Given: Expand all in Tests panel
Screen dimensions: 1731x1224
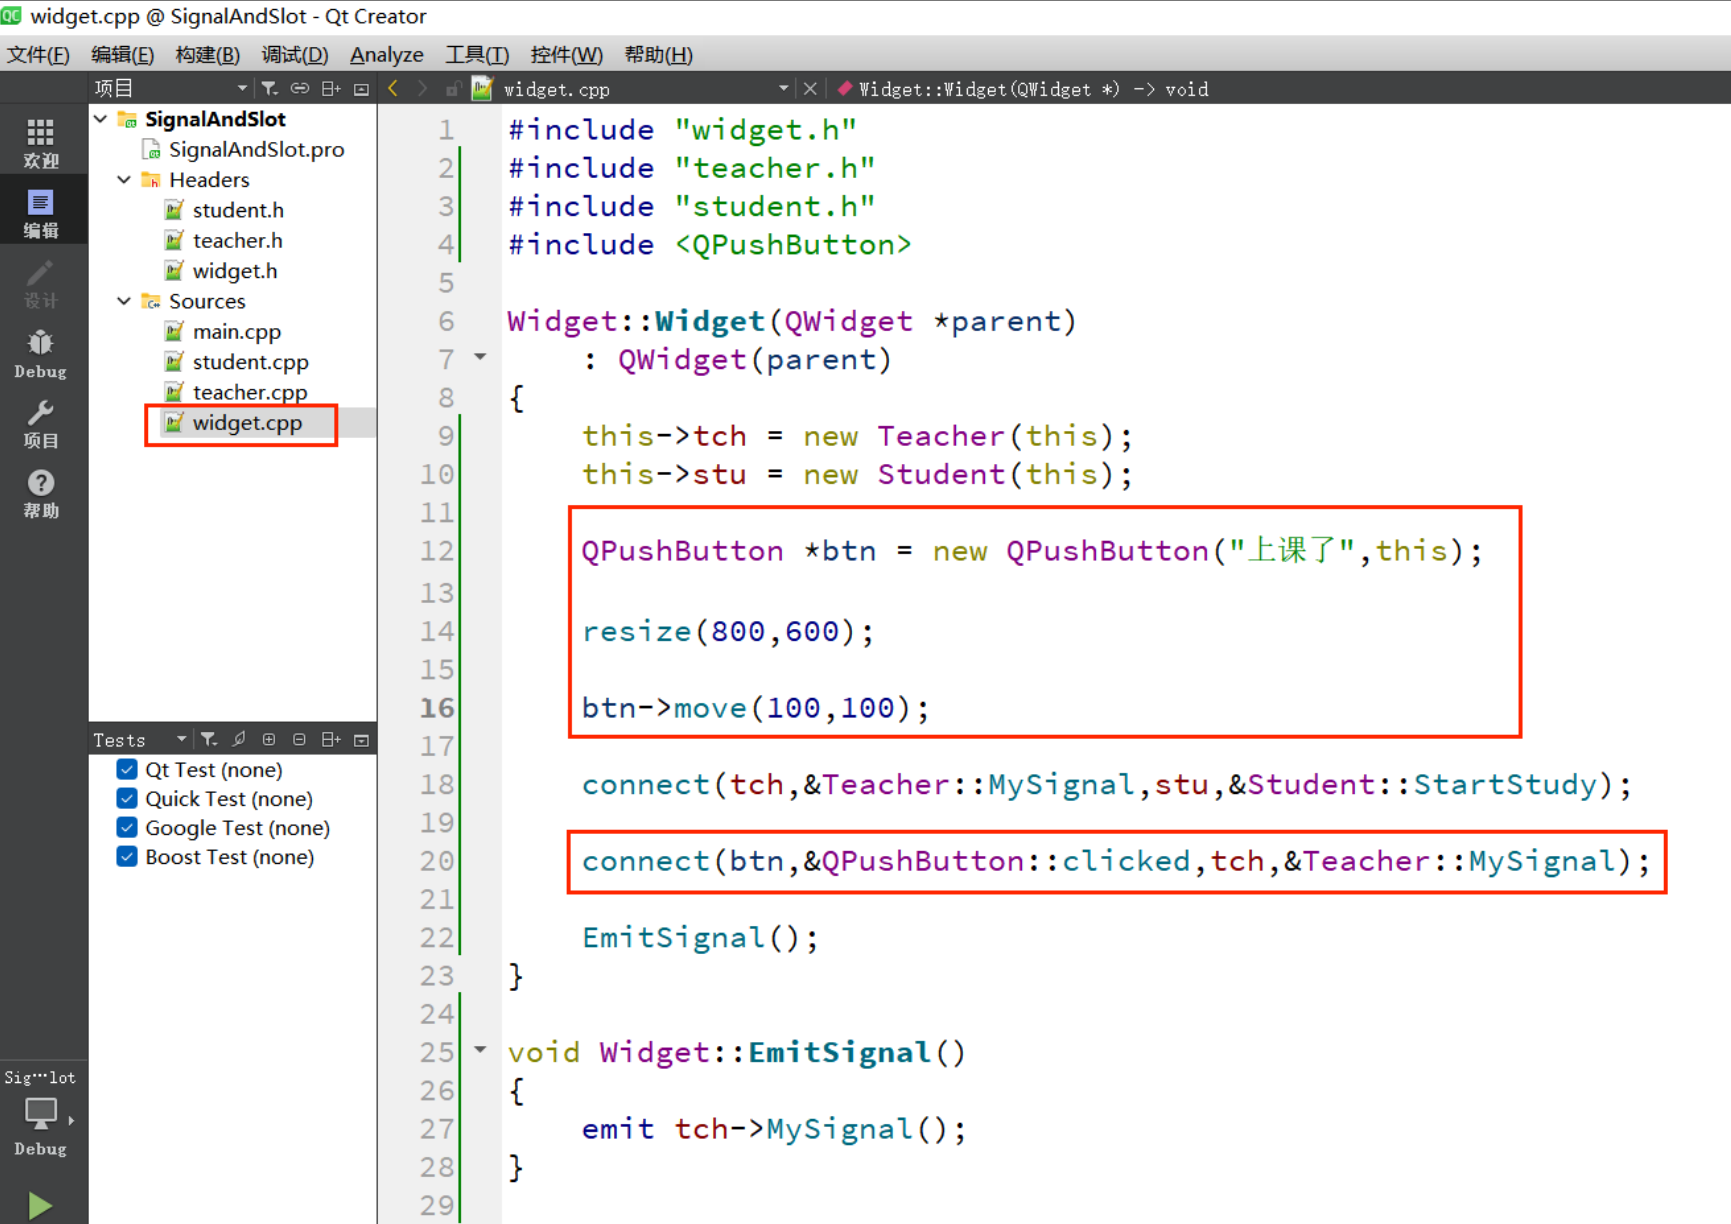Looking at the screenshot, I should tap(269, 740).
